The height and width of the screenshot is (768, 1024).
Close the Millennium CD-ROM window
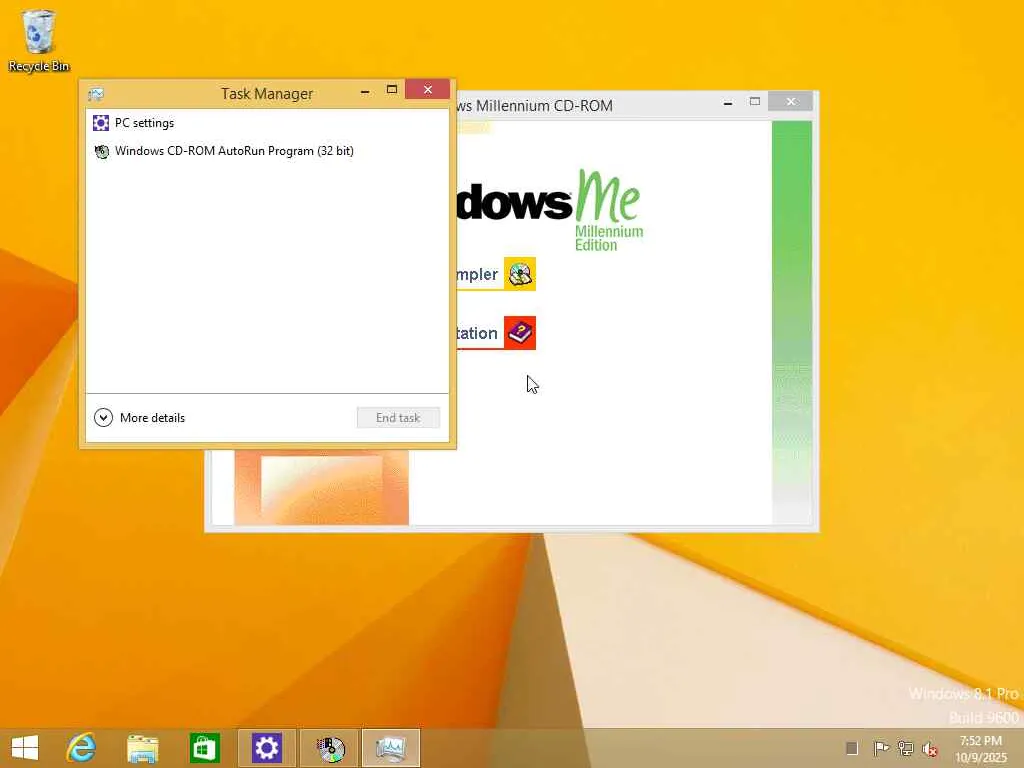point(791,102)
